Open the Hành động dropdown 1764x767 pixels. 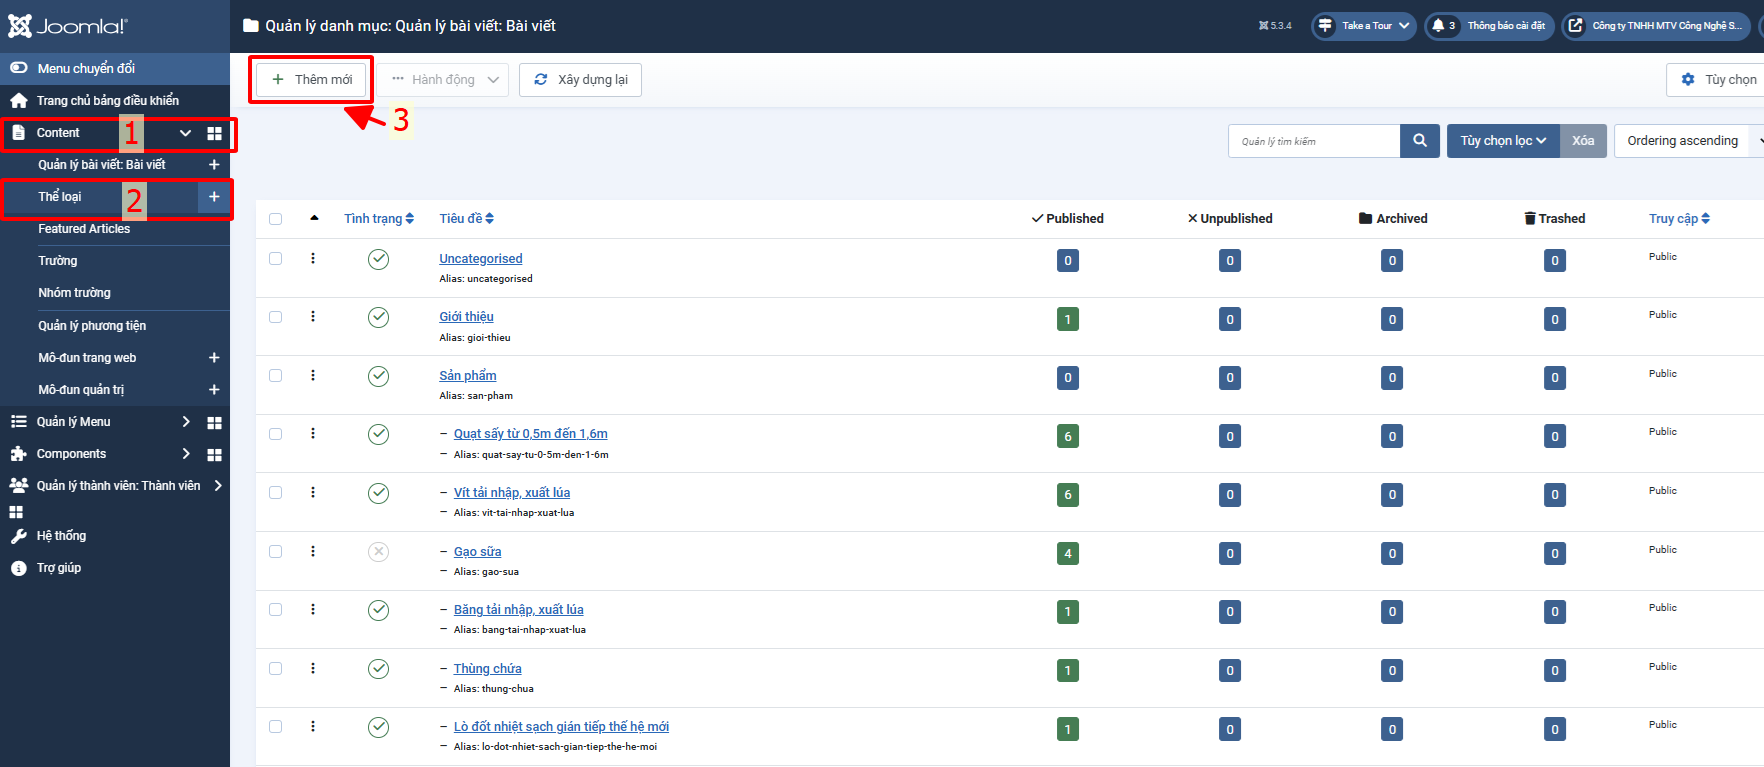pos(444,80)
